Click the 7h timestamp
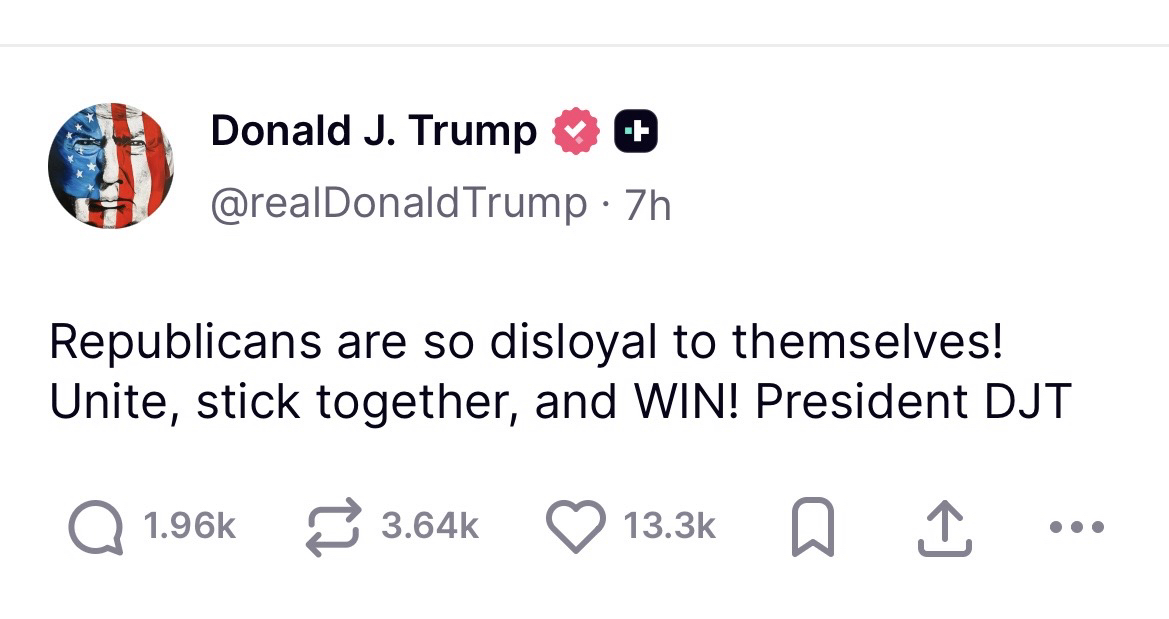Image resolution: width=1169 pixels, height=619 pixels. point(648,206)
